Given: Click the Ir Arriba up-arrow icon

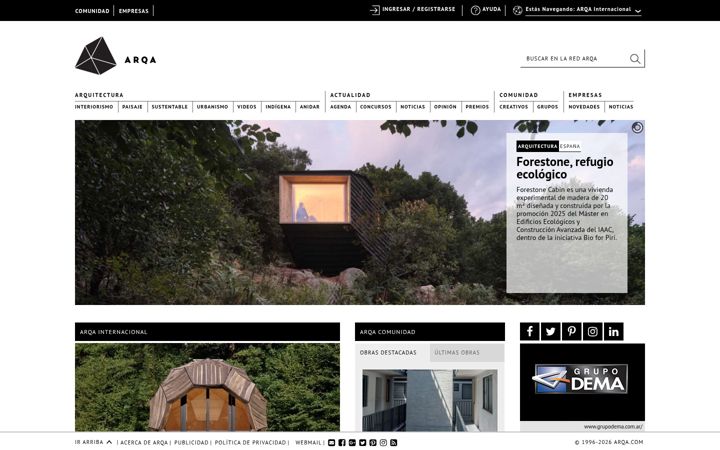Looking at the screenshot, I should pyautogui.click(x=109, y=442).
